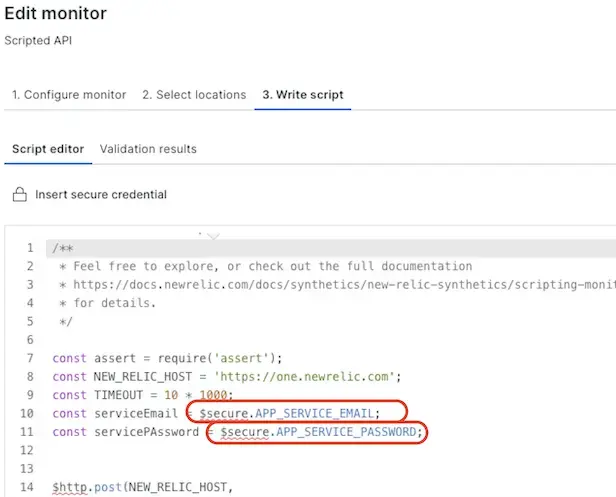Select the 3. Write script step

click(x=303, y=95)
